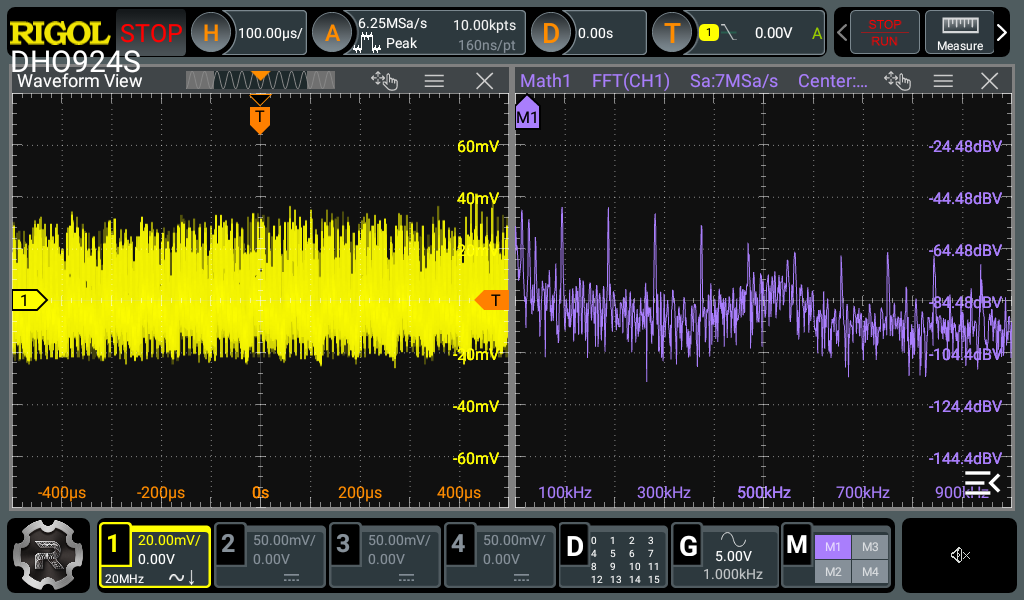Open the Rigol gear main menu
1024x600 pixels.
click(x=49, y=556)
